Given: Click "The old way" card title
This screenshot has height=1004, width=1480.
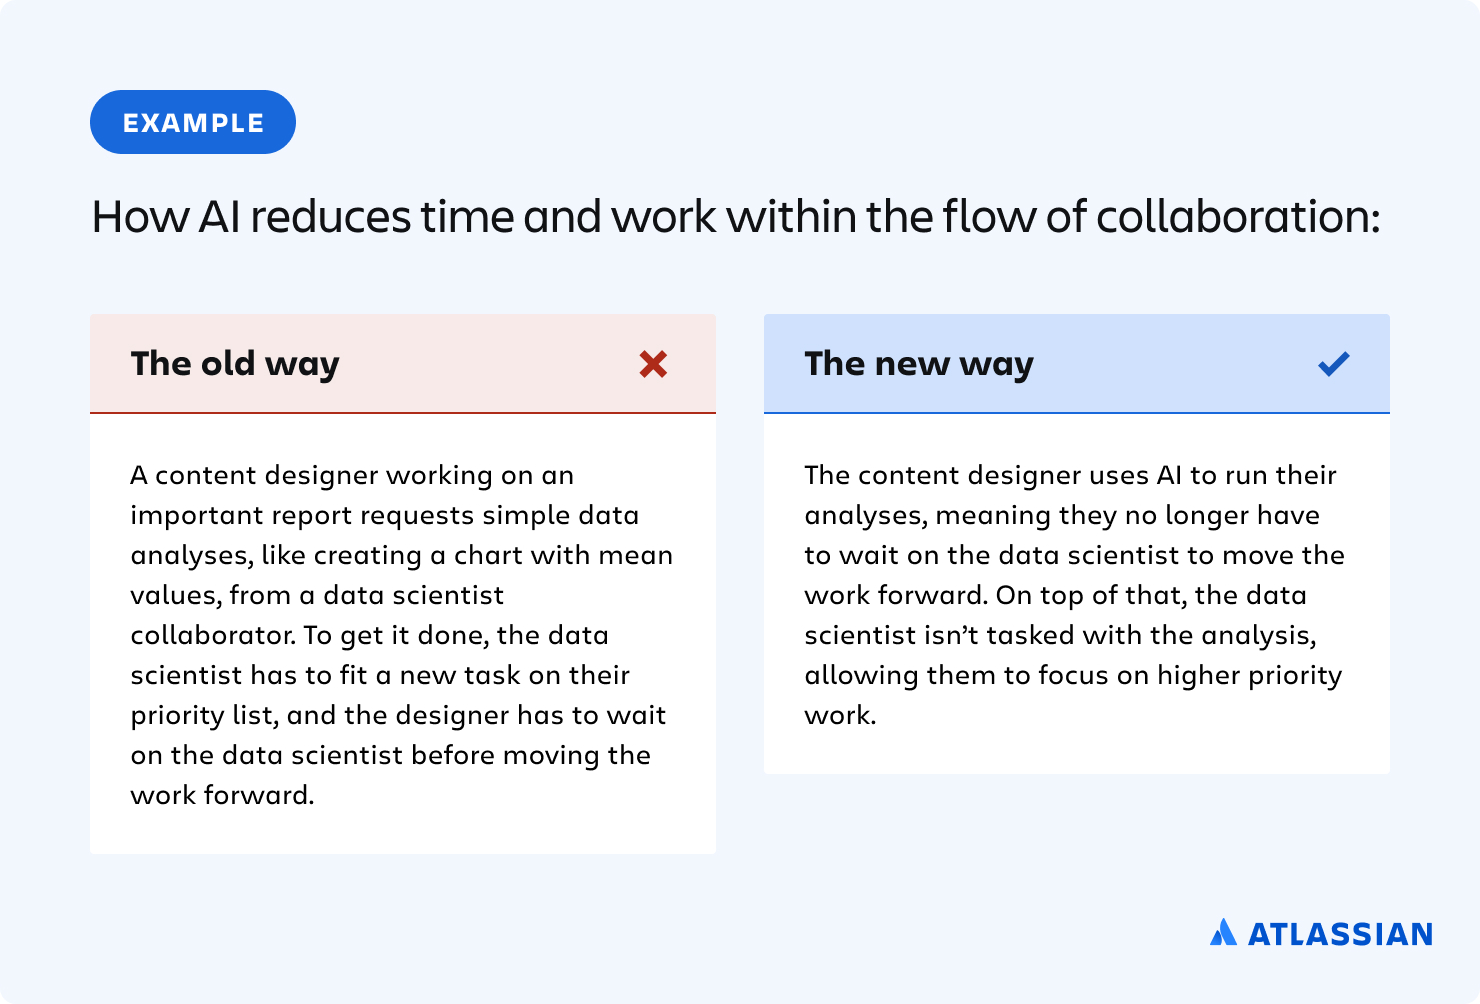Looking at the screenshot, I should (x=235, y=364).
